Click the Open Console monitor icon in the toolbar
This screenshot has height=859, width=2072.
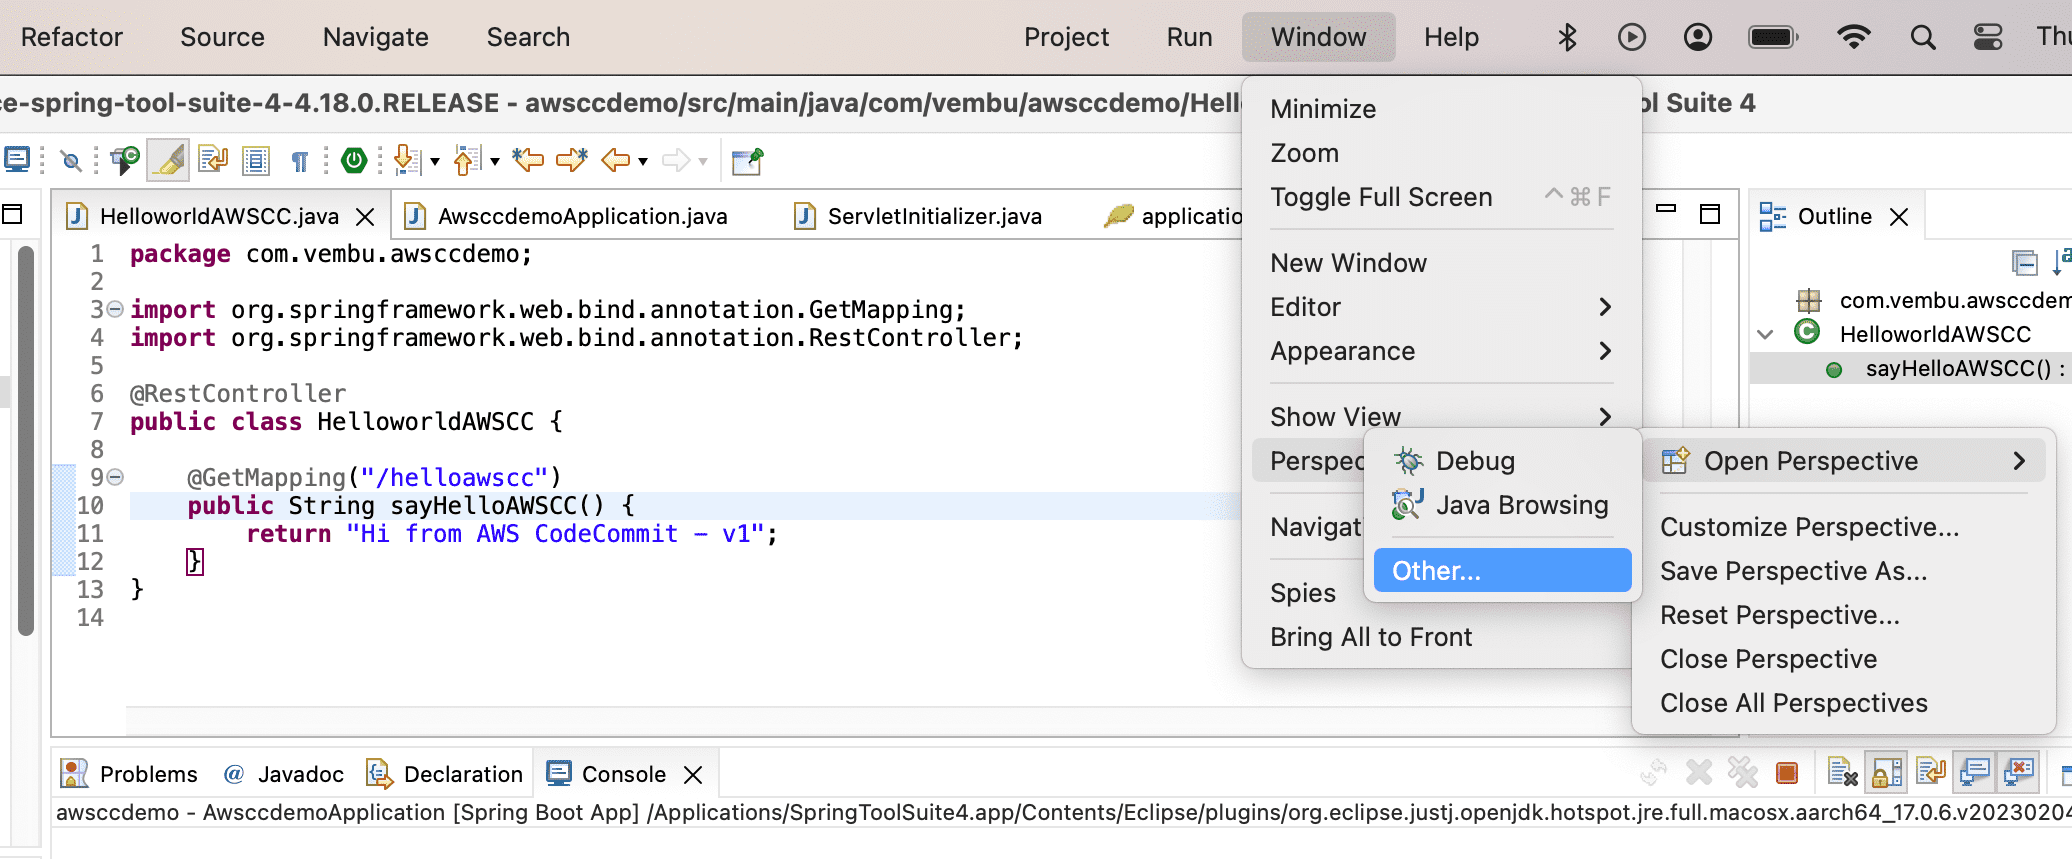click(x=17, y=160)
